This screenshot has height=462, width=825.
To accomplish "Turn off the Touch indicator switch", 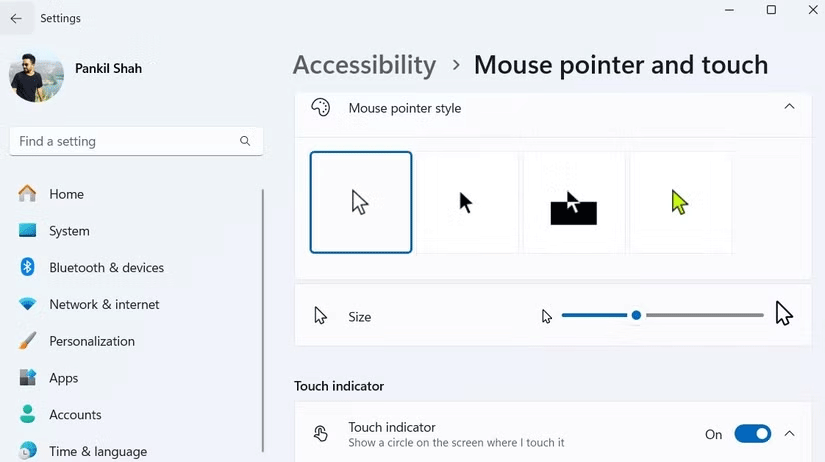I will click(752, 434).
